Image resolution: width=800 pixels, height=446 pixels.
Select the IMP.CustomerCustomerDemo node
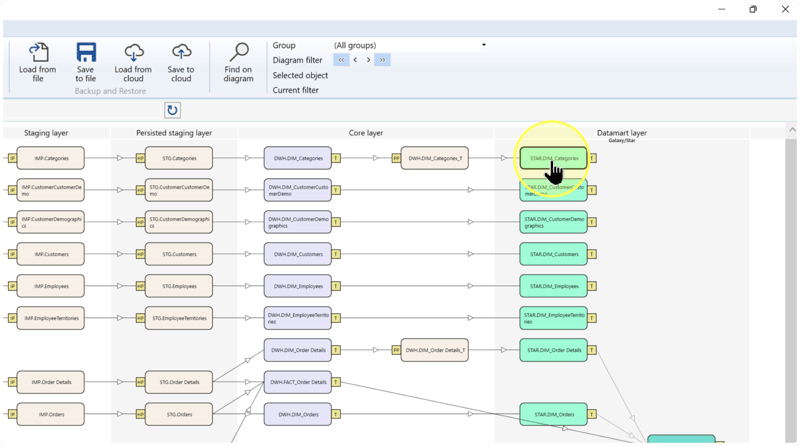[x=51, y=190]
